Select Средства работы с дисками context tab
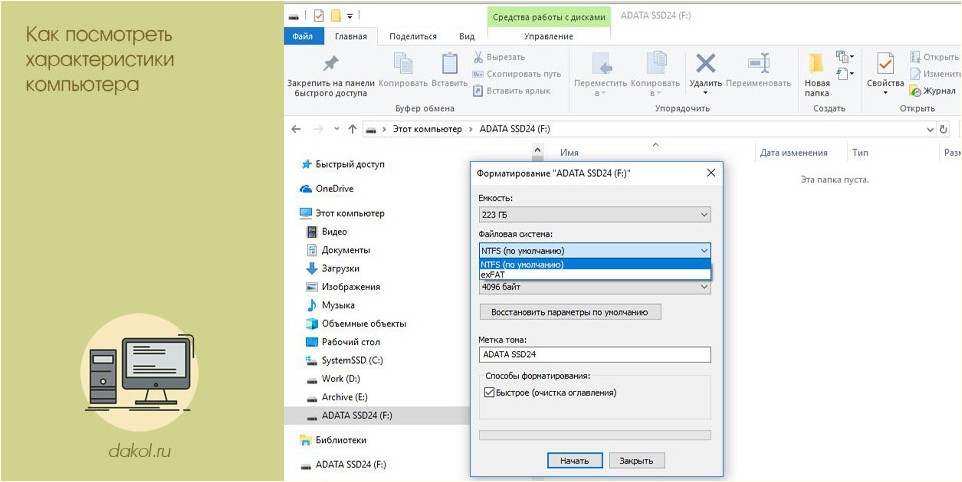962x482 pixels. coord(548,17)
